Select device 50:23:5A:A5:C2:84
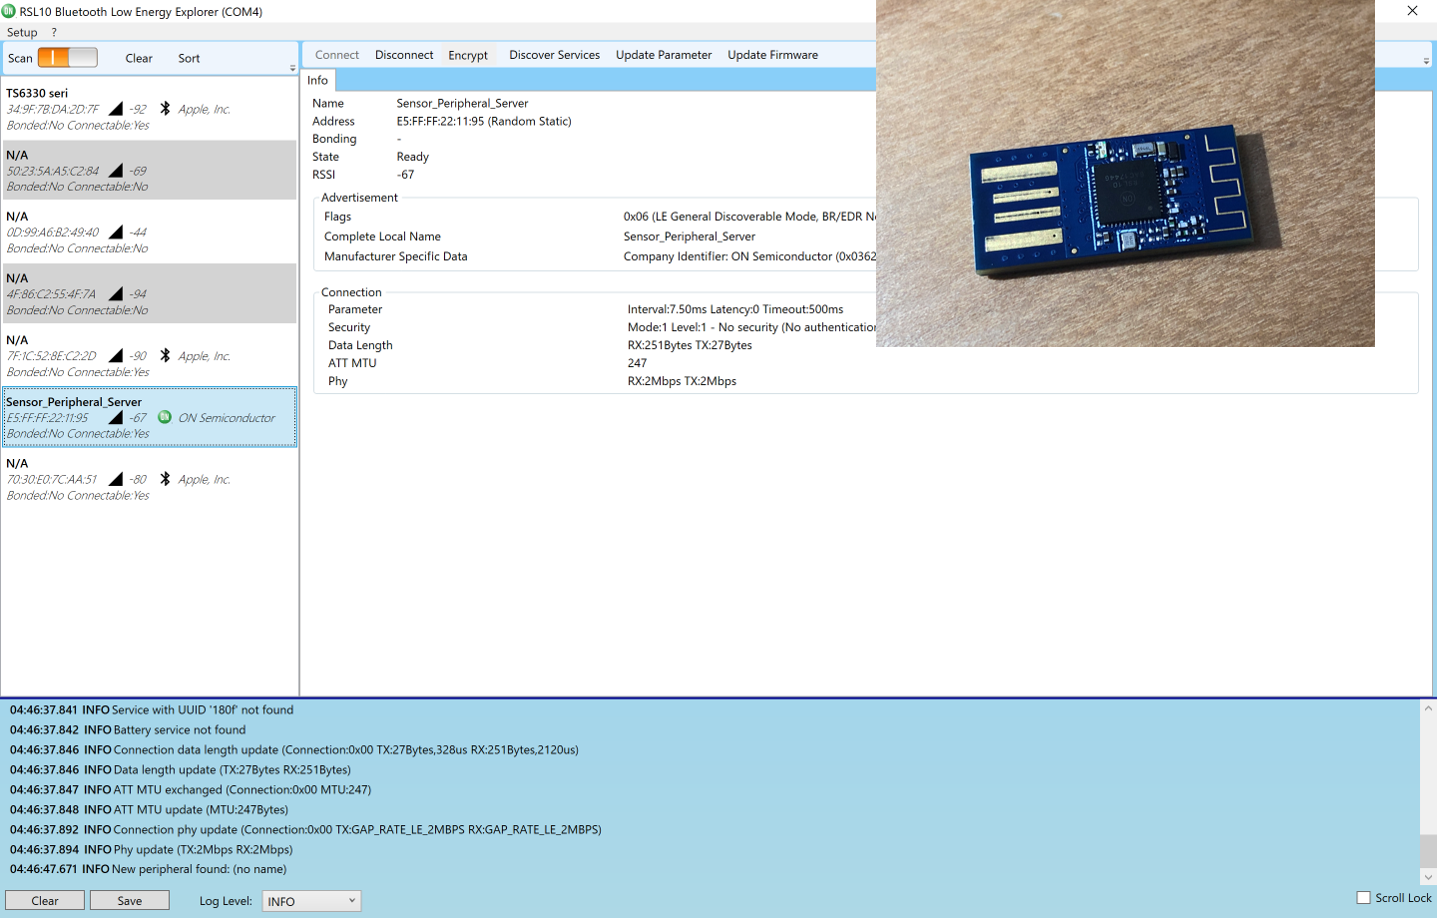The width and height of the screenshot is (1437, 918). pyautogui.click(x=149, y=170)
